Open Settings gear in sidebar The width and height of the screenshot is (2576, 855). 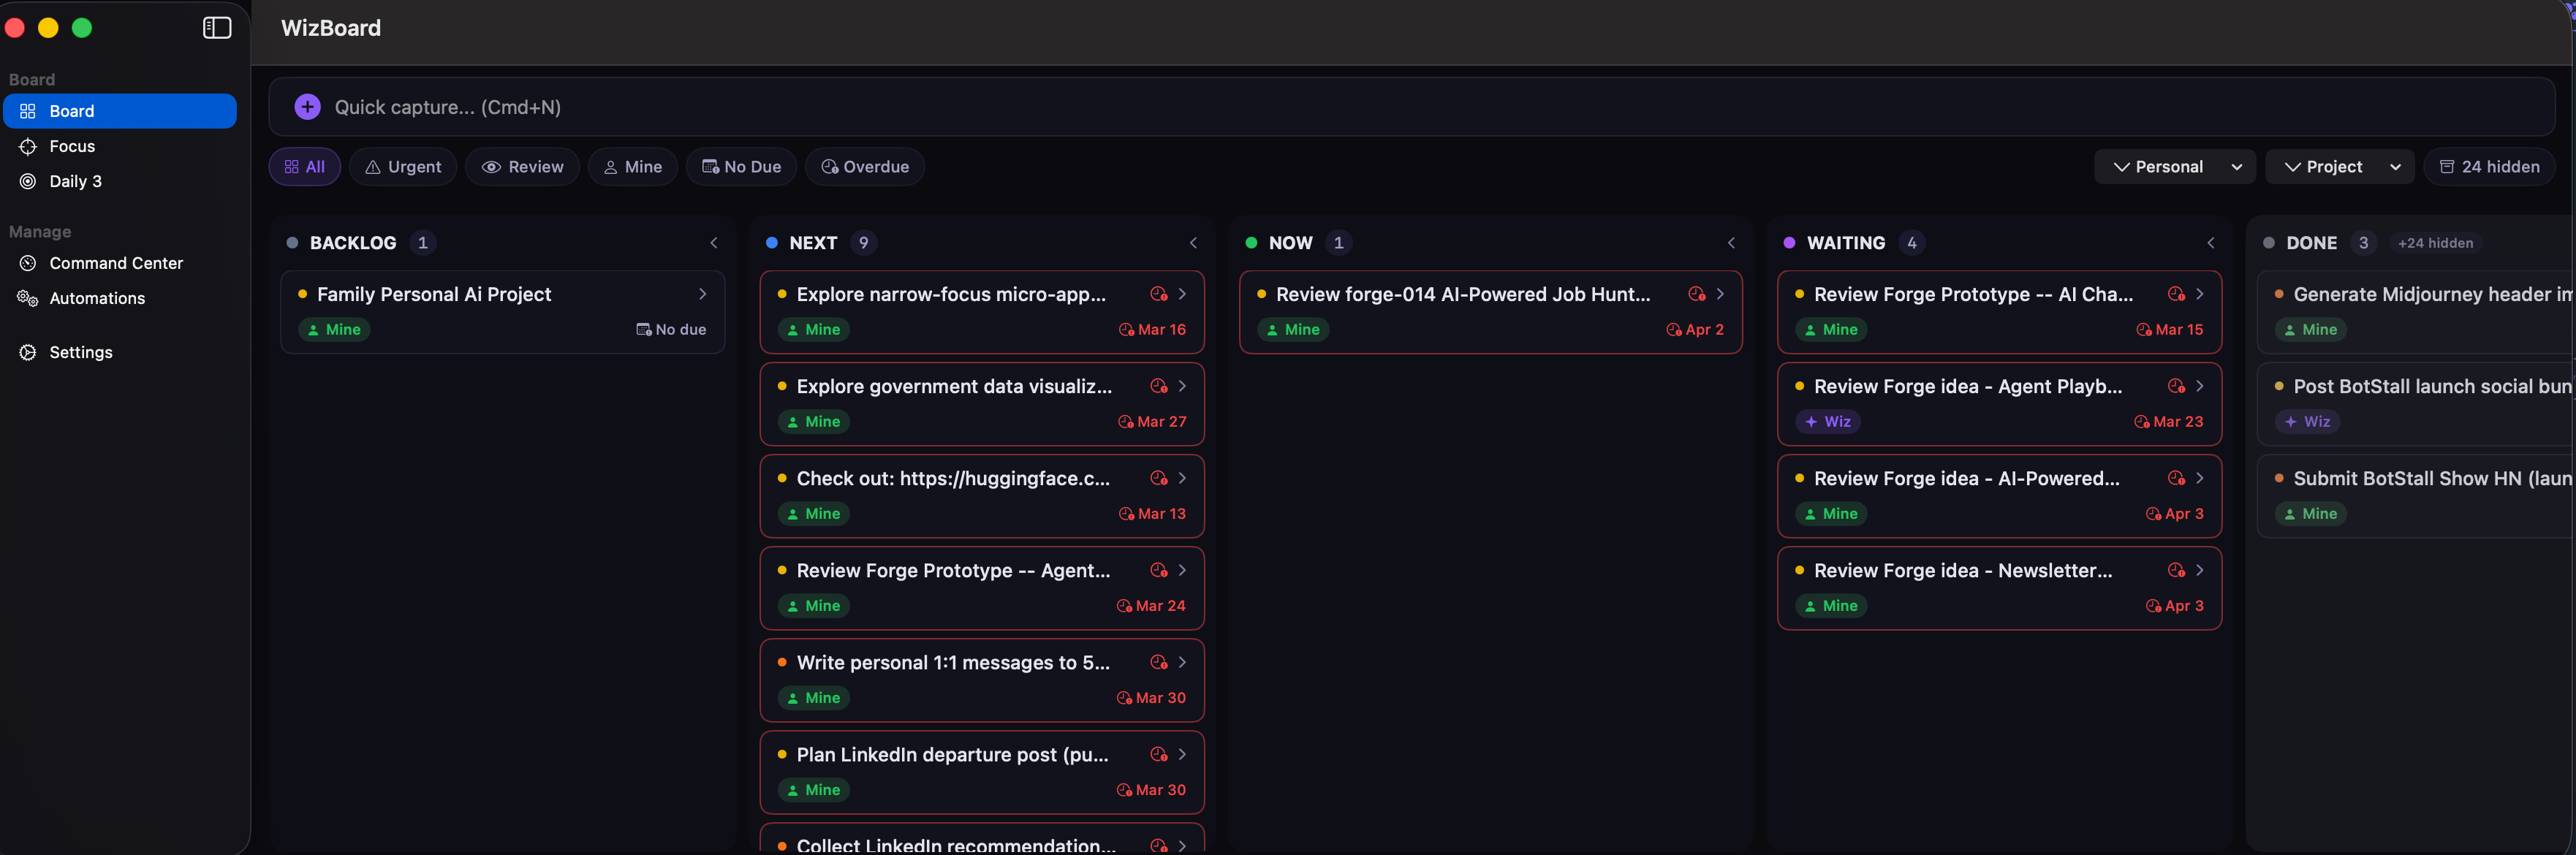pyautogui.click(x=80, y=352)
